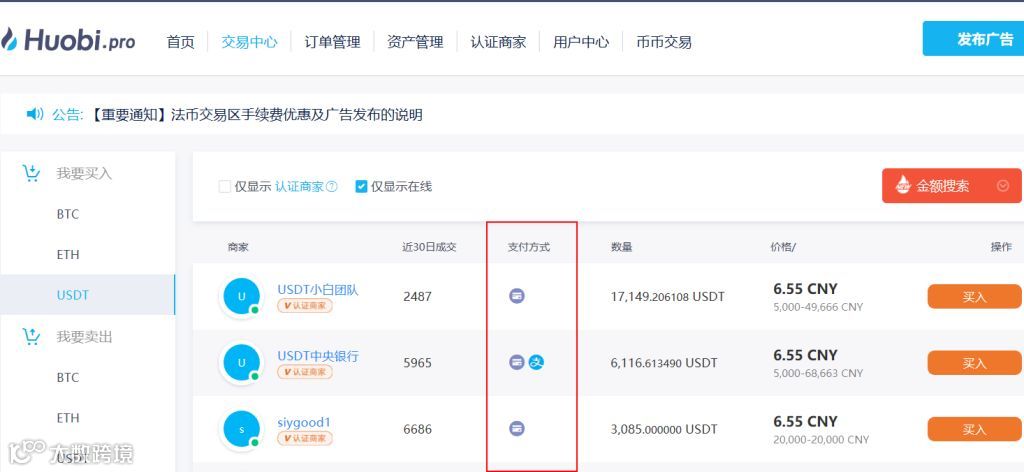Viewport: 1024px width, 472px height.
Task: Click the buy cart icon beside 我要买入
Action: tap(31, 173)
